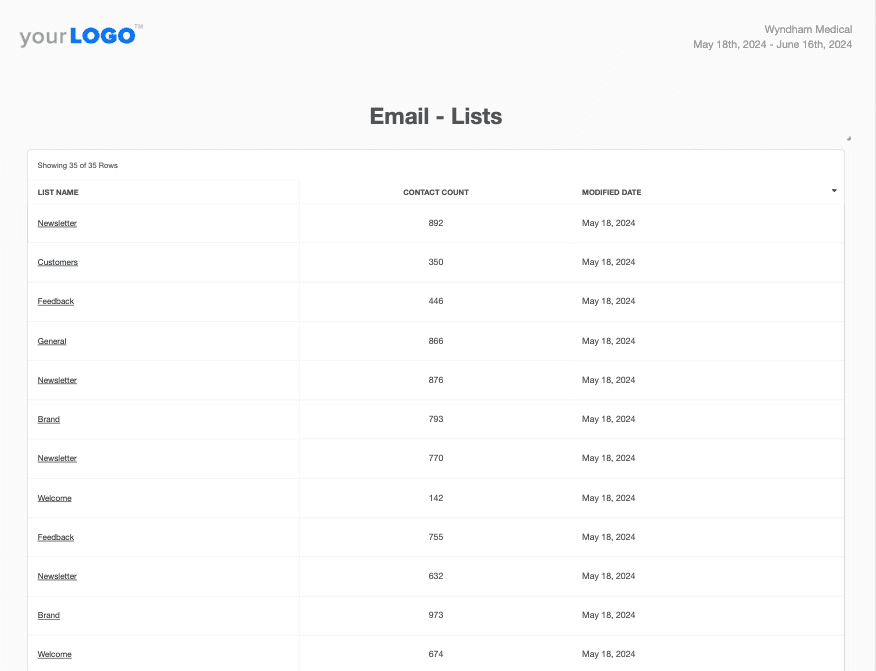Open the General list
876x671 pixels.
[51, 340]
